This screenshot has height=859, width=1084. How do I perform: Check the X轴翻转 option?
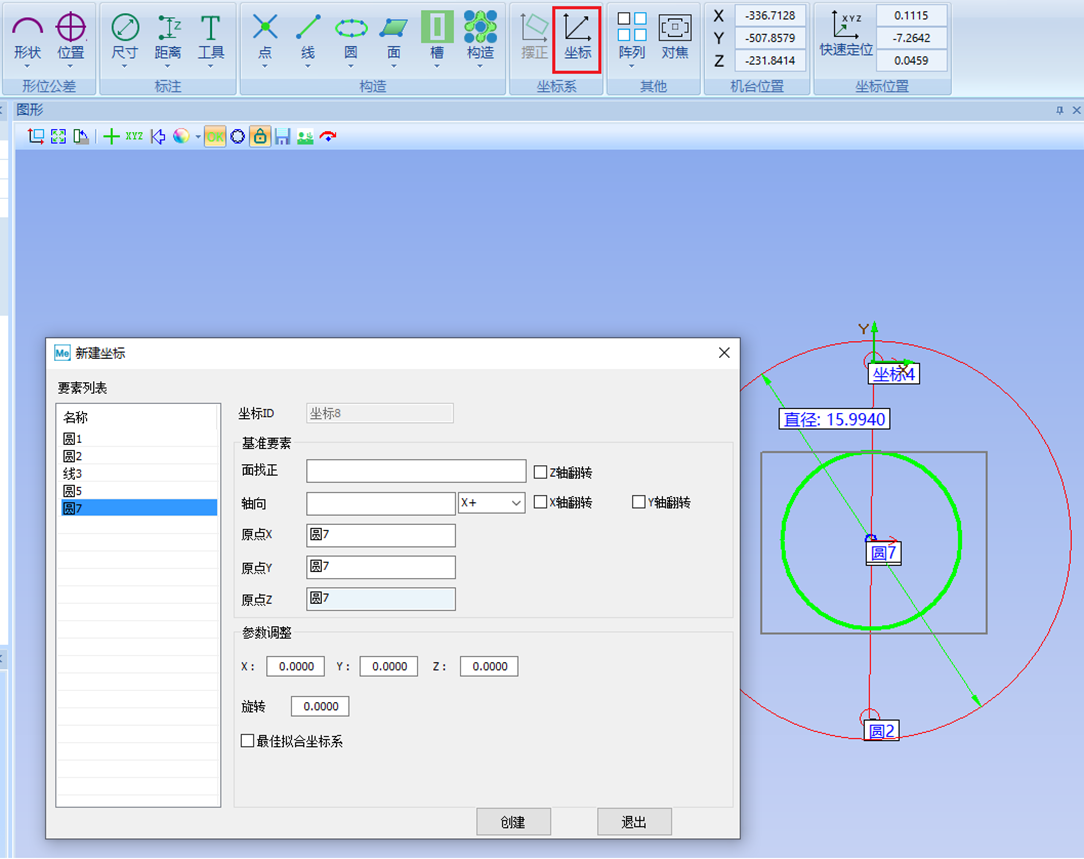(x=541, y=502)
